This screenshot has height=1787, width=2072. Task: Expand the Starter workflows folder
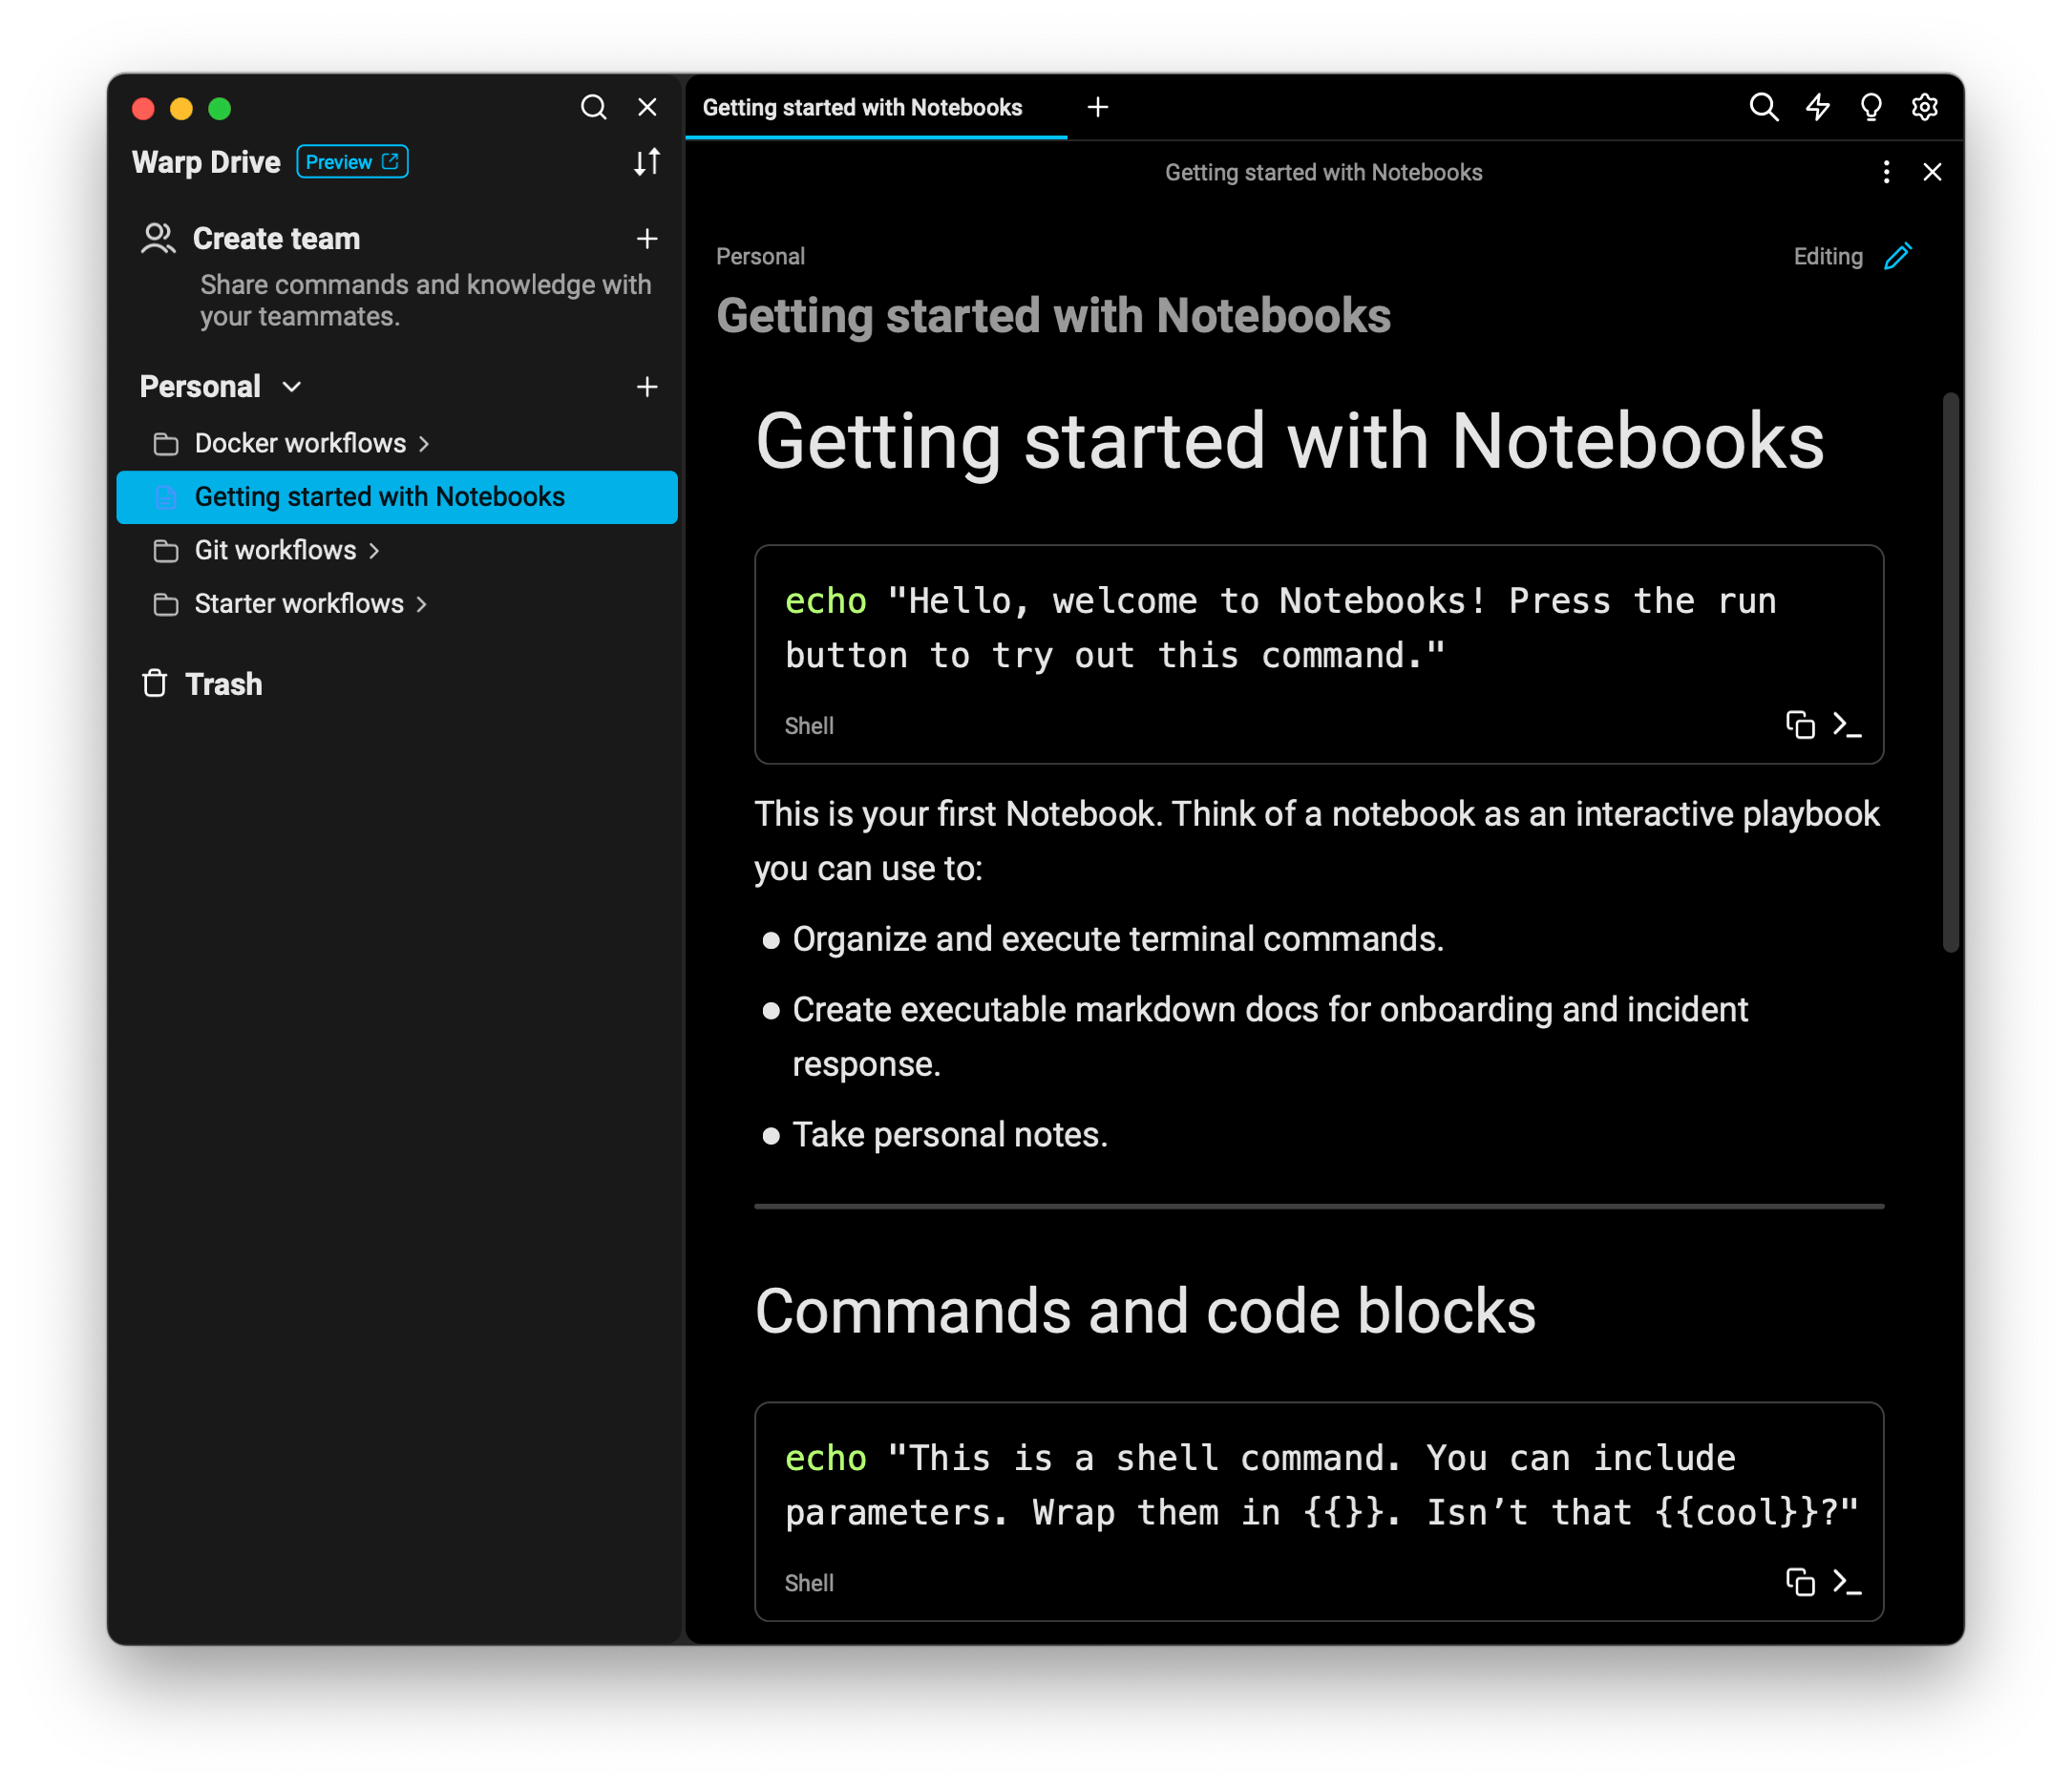coord(299,603)
